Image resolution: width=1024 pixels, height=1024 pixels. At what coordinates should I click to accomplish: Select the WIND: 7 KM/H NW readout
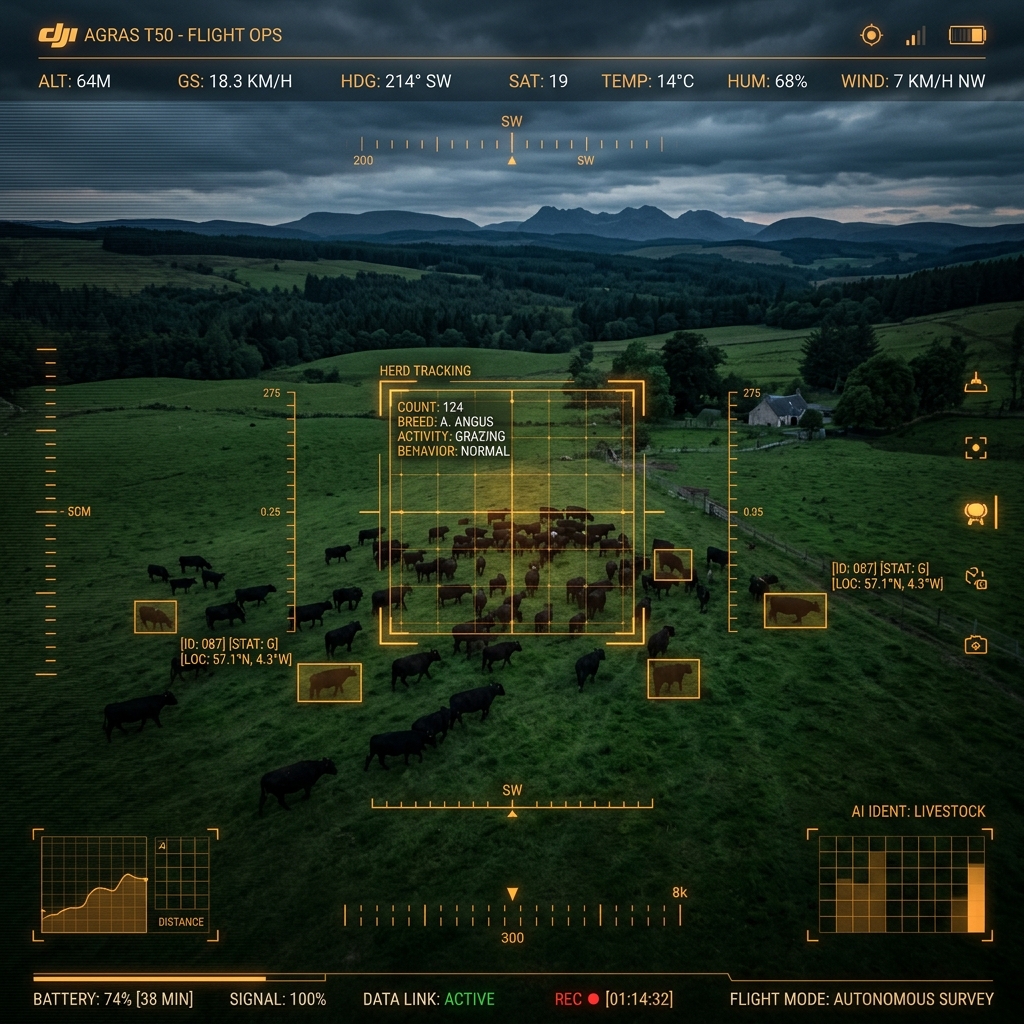[913, 82]
